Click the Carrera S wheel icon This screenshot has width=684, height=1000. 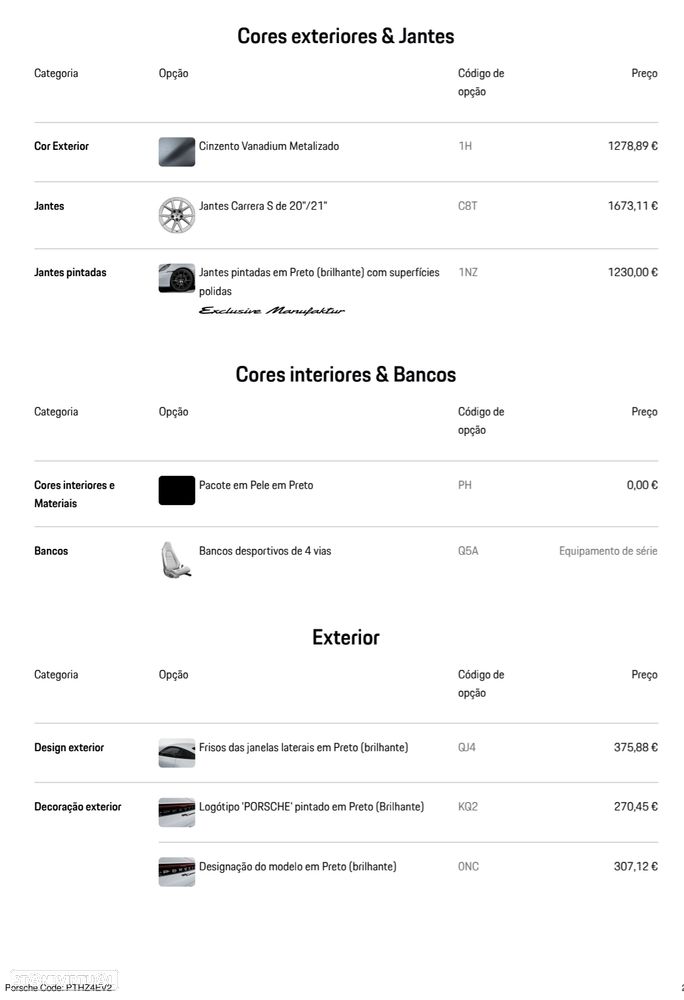[177, 215]
